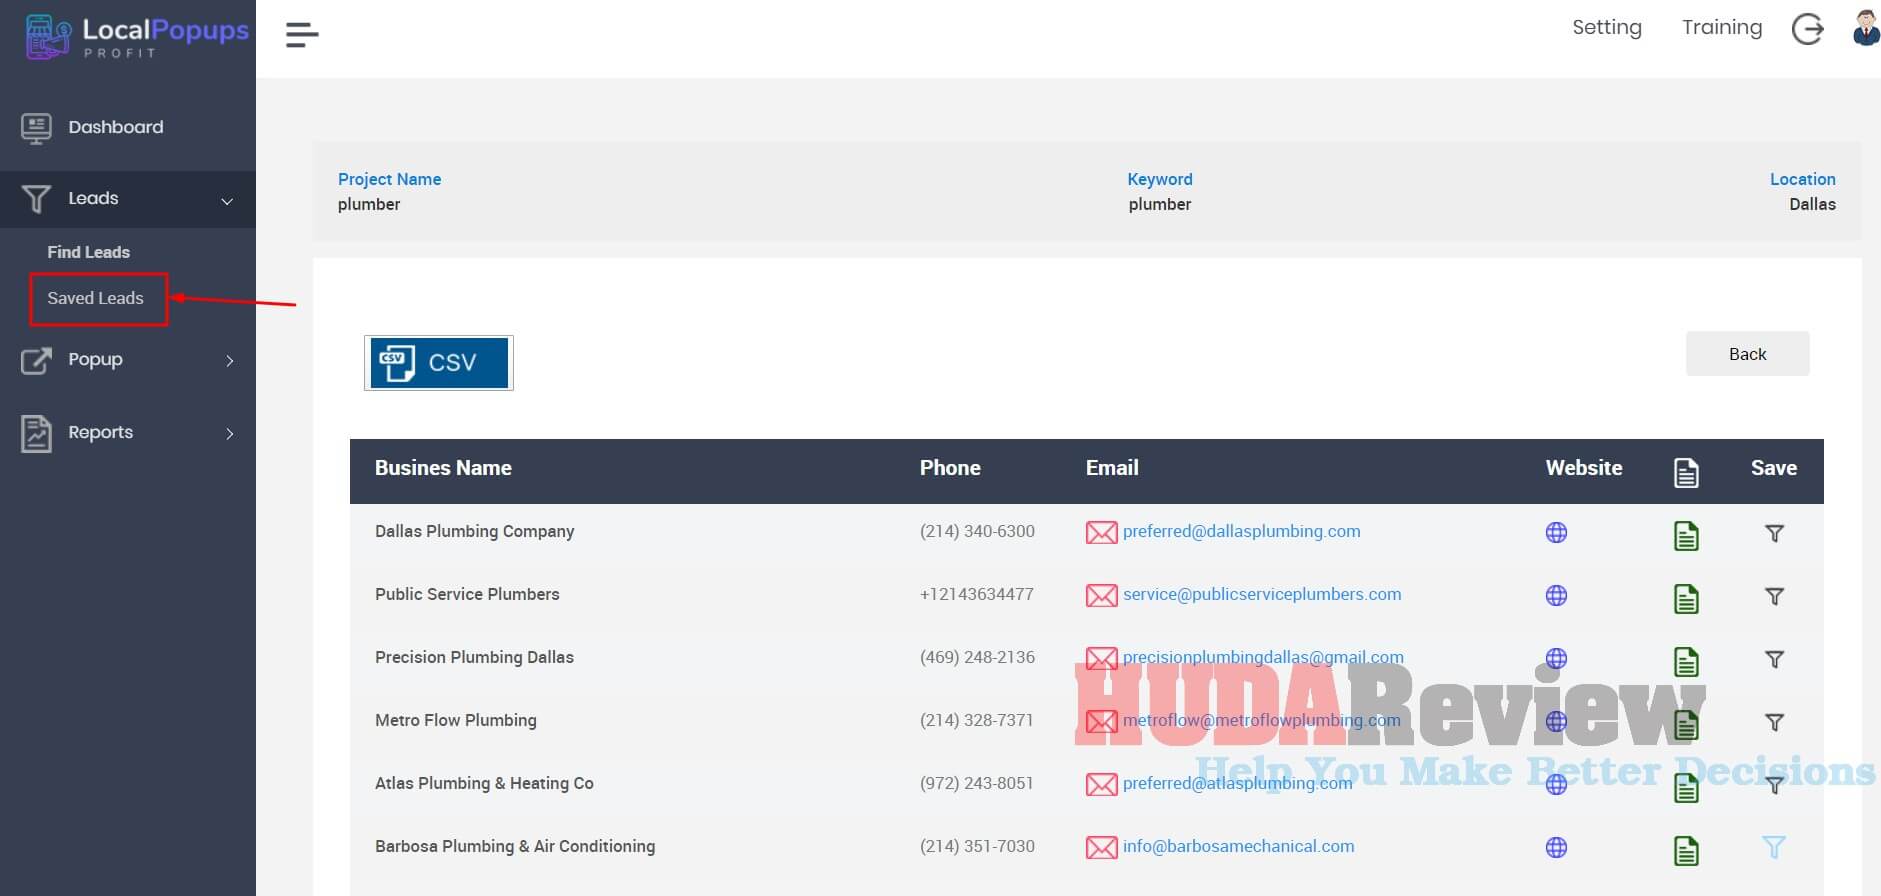The image size is (1881, 896).
Task: Open Training in top navigation
Action: 1722,27
